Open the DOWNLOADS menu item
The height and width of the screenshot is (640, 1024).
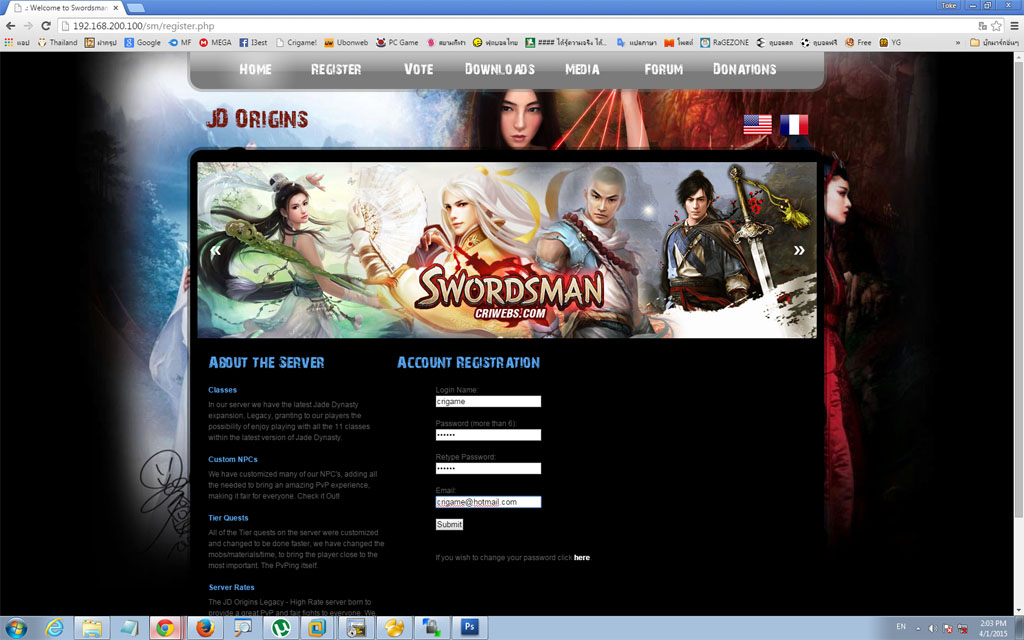coord(500,69)
